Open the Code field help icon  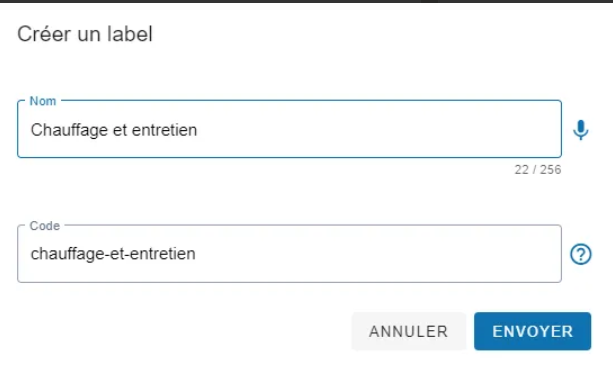581,254
